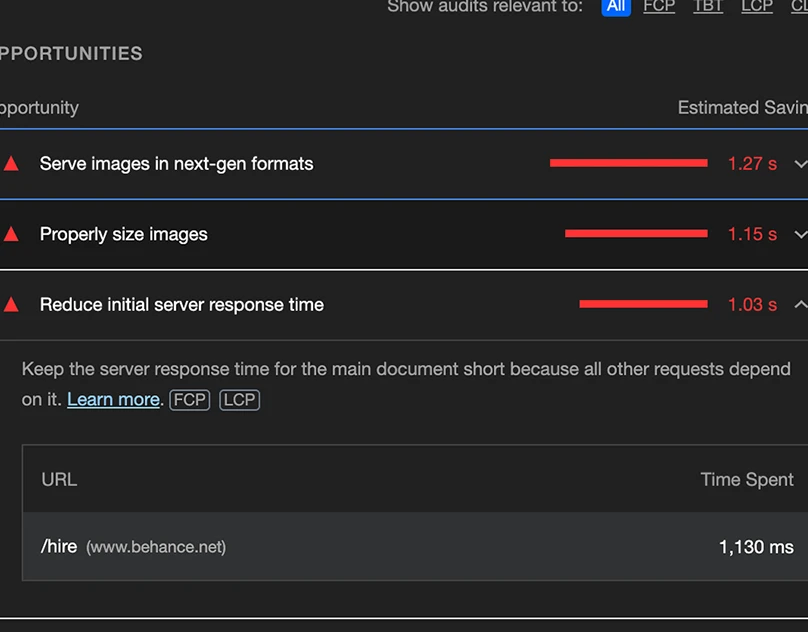Click the Time Spent column header
Screen dimensions: 808x632
pos(746,479)
